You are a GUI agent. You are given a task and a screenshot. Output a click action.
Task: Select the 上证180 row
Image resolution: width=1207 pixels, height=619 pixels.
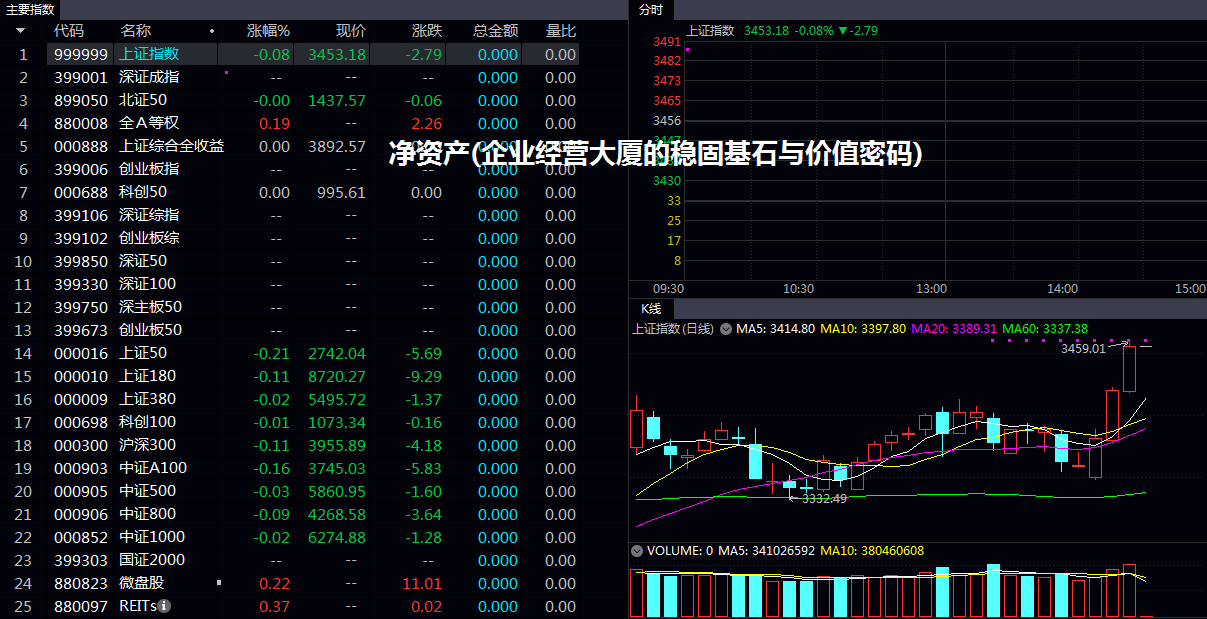point(290,376)
